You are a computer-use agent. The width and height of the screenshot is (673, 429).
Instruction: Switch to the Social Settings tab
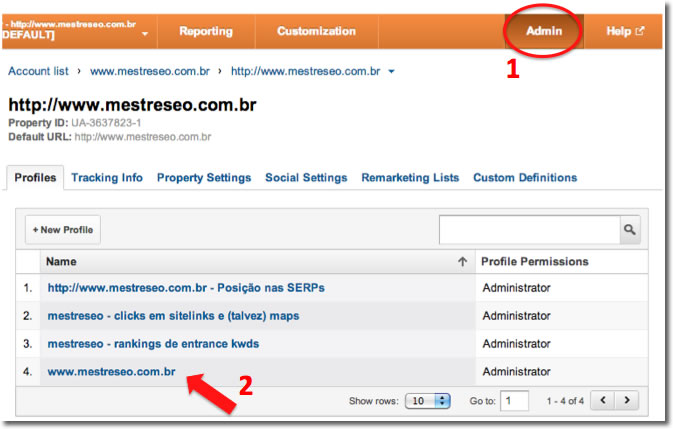(306, 178)
